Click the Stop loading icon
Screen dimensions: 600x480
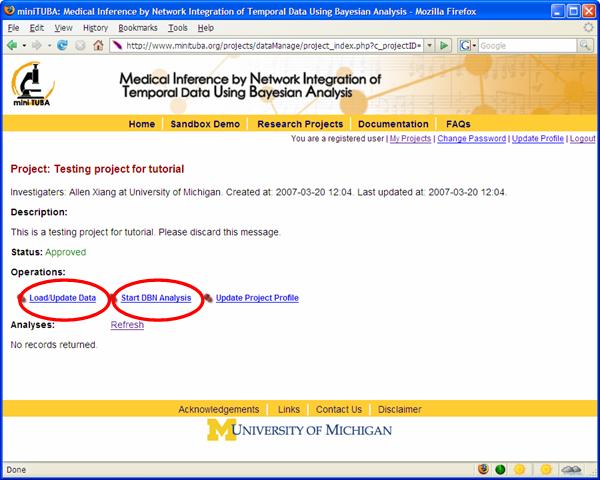pyautogui.click(x=80, y=46)
